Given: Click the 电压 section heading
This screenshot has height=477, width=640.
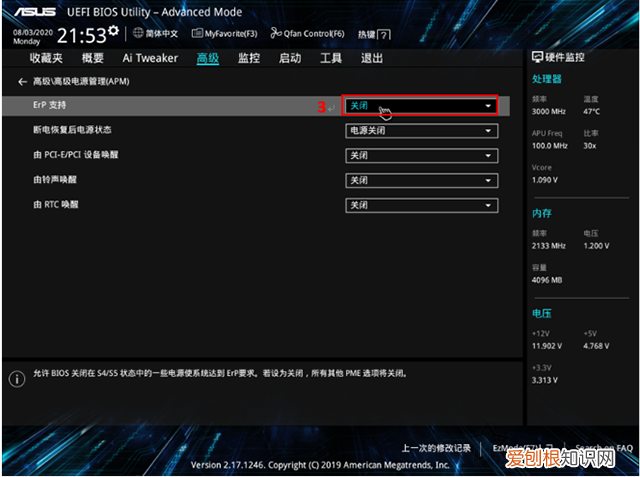Looking at the screenshot, I should [542, 313].
